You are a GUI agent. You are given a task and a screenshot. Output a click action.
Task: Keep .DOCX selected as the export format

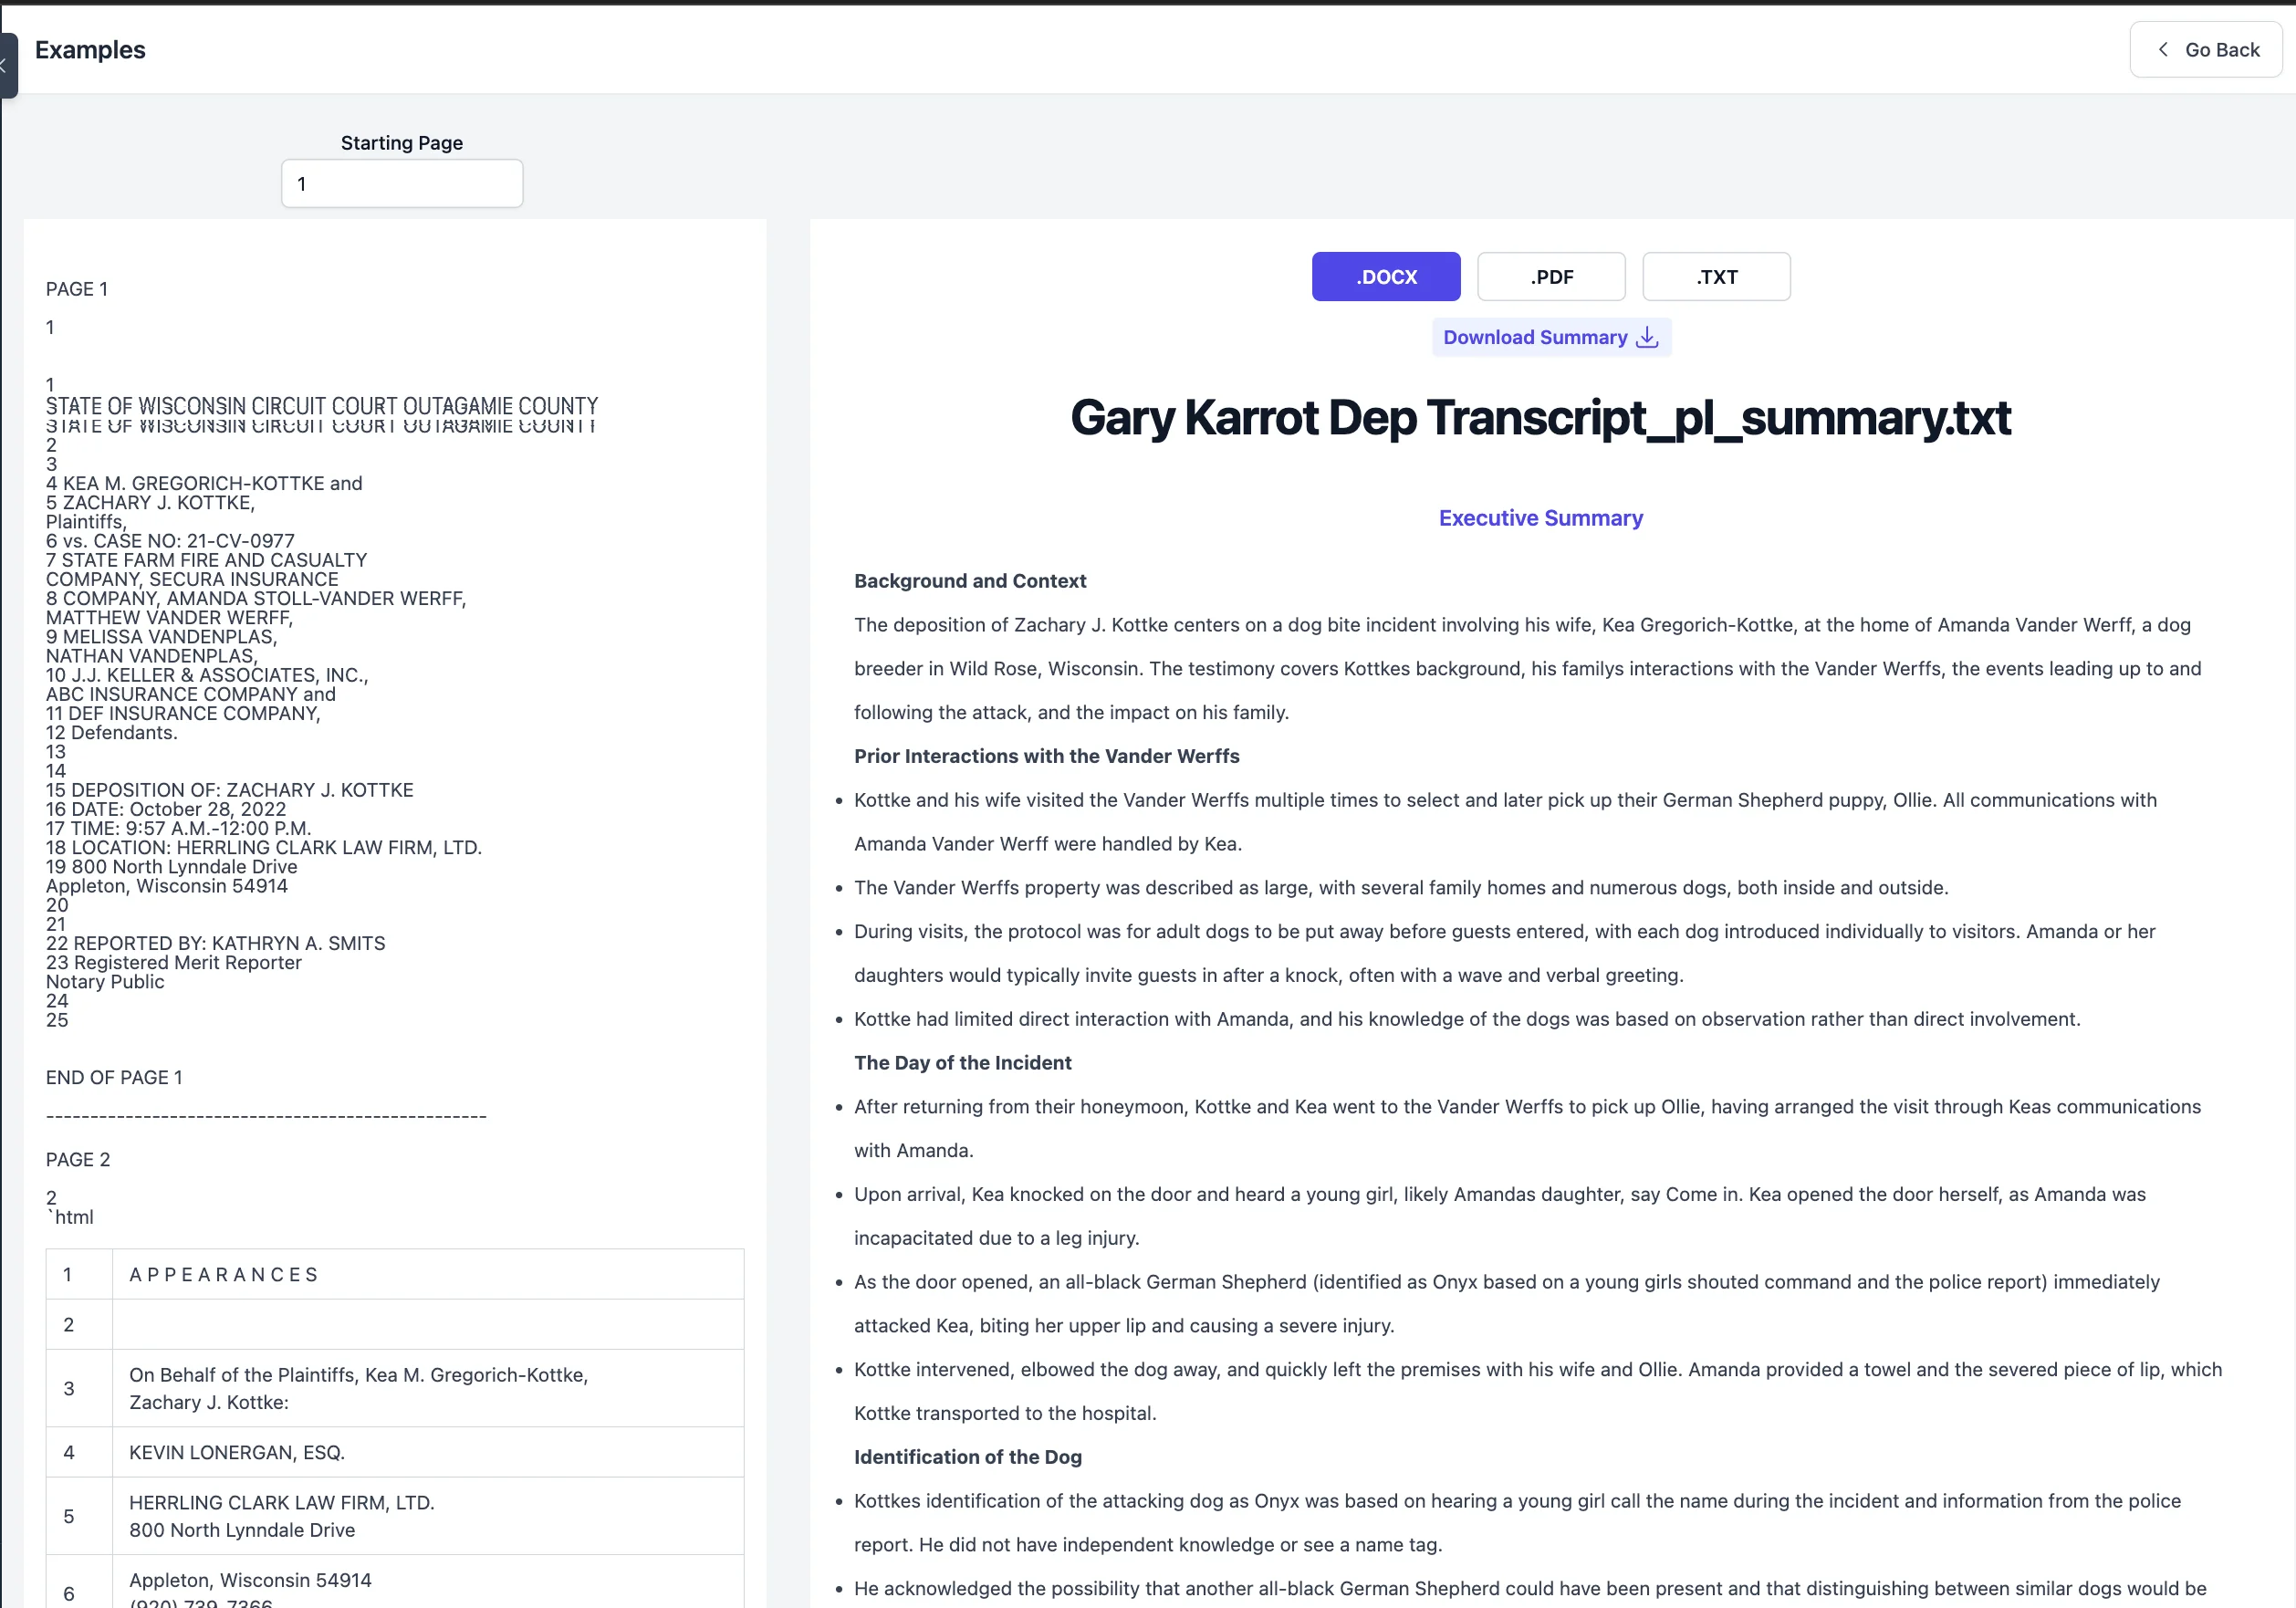[1385, 276]
